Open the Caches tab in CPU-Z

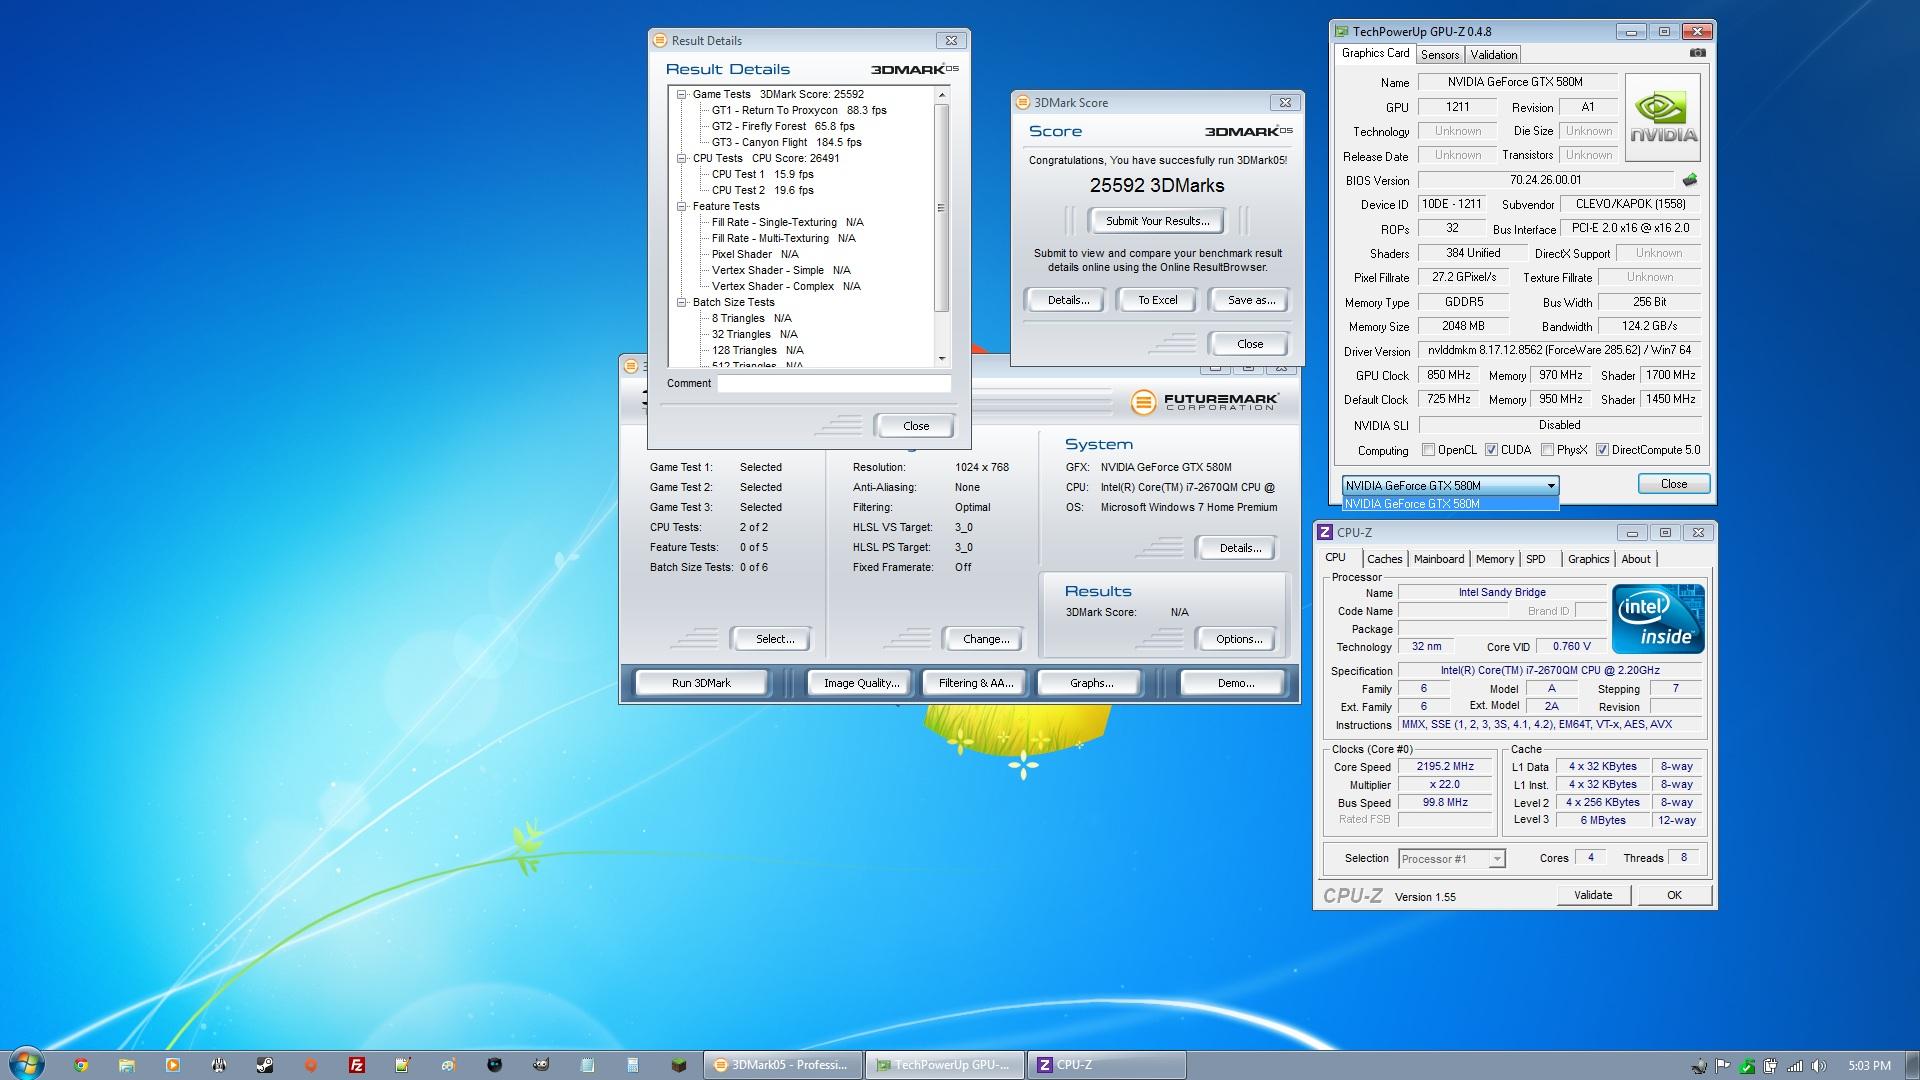[x=1384, y=559]
